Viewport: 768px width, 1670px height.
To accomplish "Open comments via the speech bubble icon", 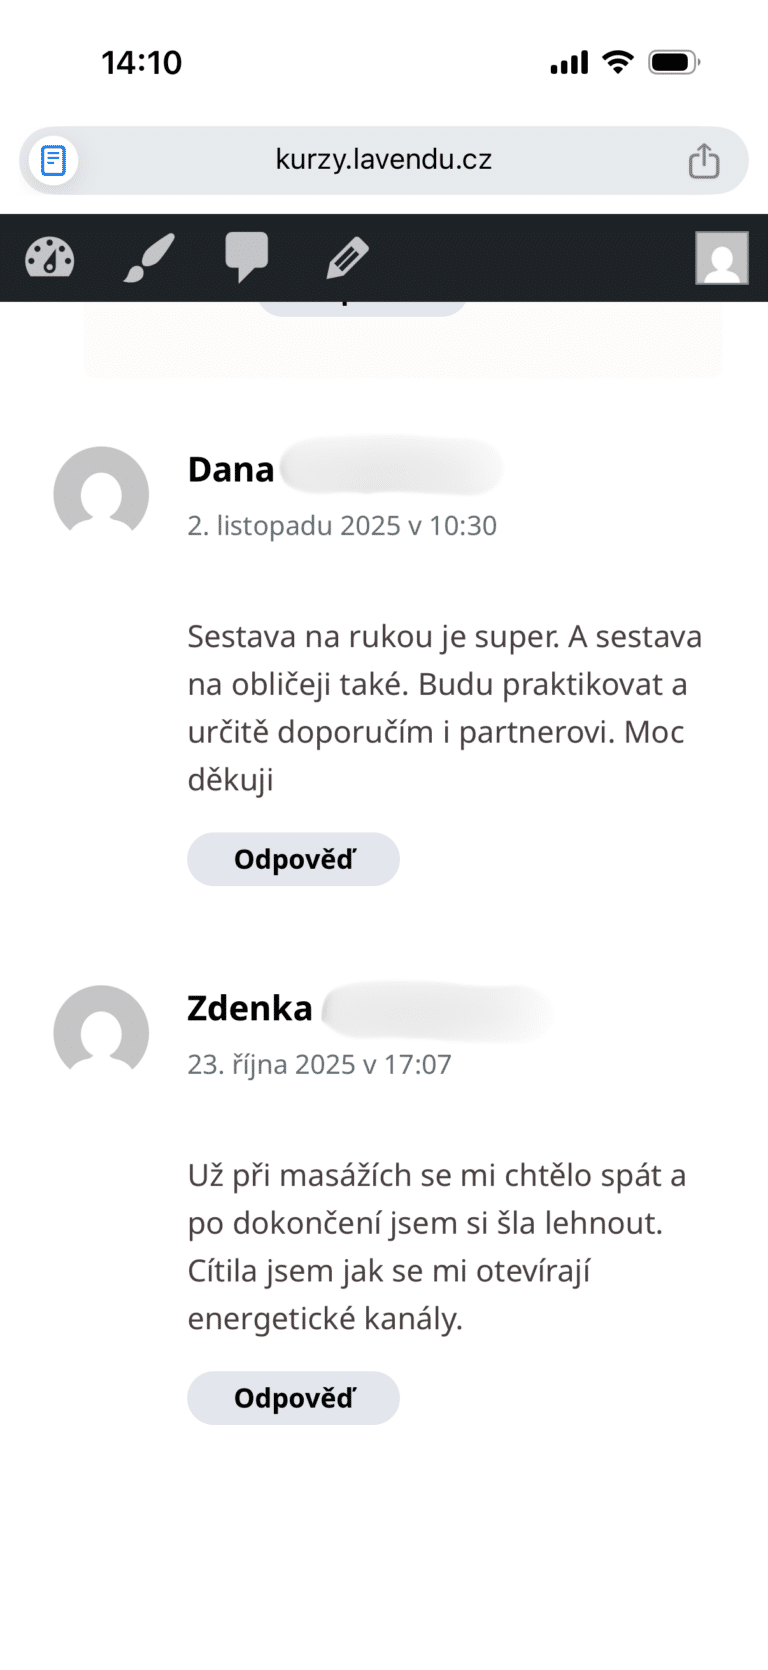I will tap(247, 258).
